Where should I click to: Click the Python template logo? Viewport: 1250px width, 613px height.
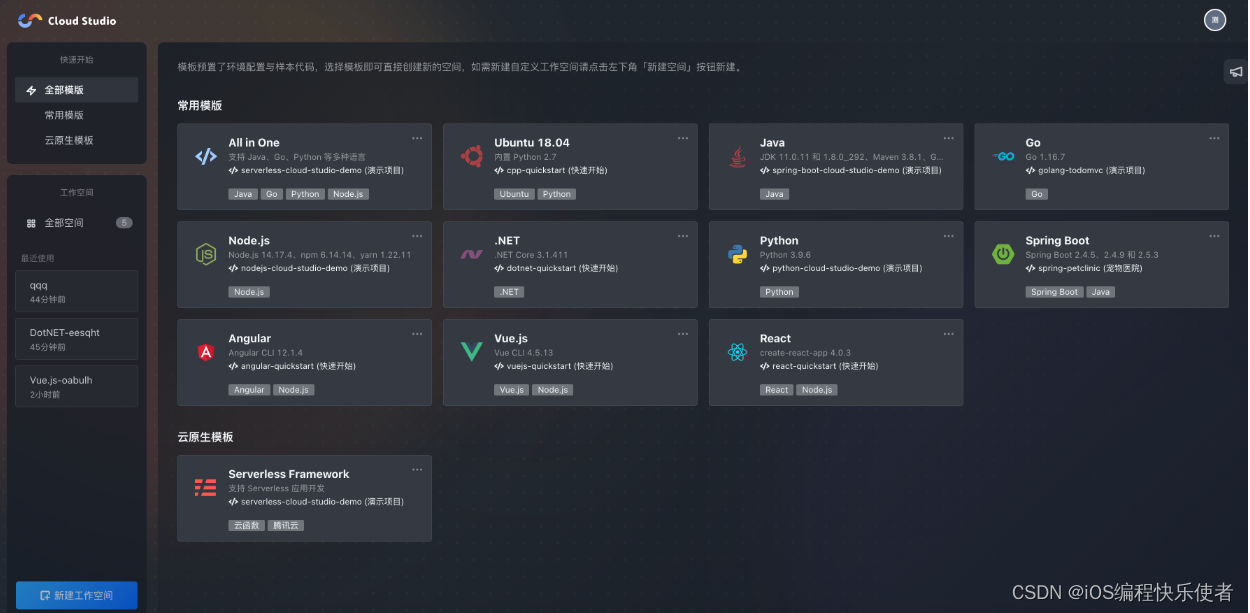tap(737, 254)
